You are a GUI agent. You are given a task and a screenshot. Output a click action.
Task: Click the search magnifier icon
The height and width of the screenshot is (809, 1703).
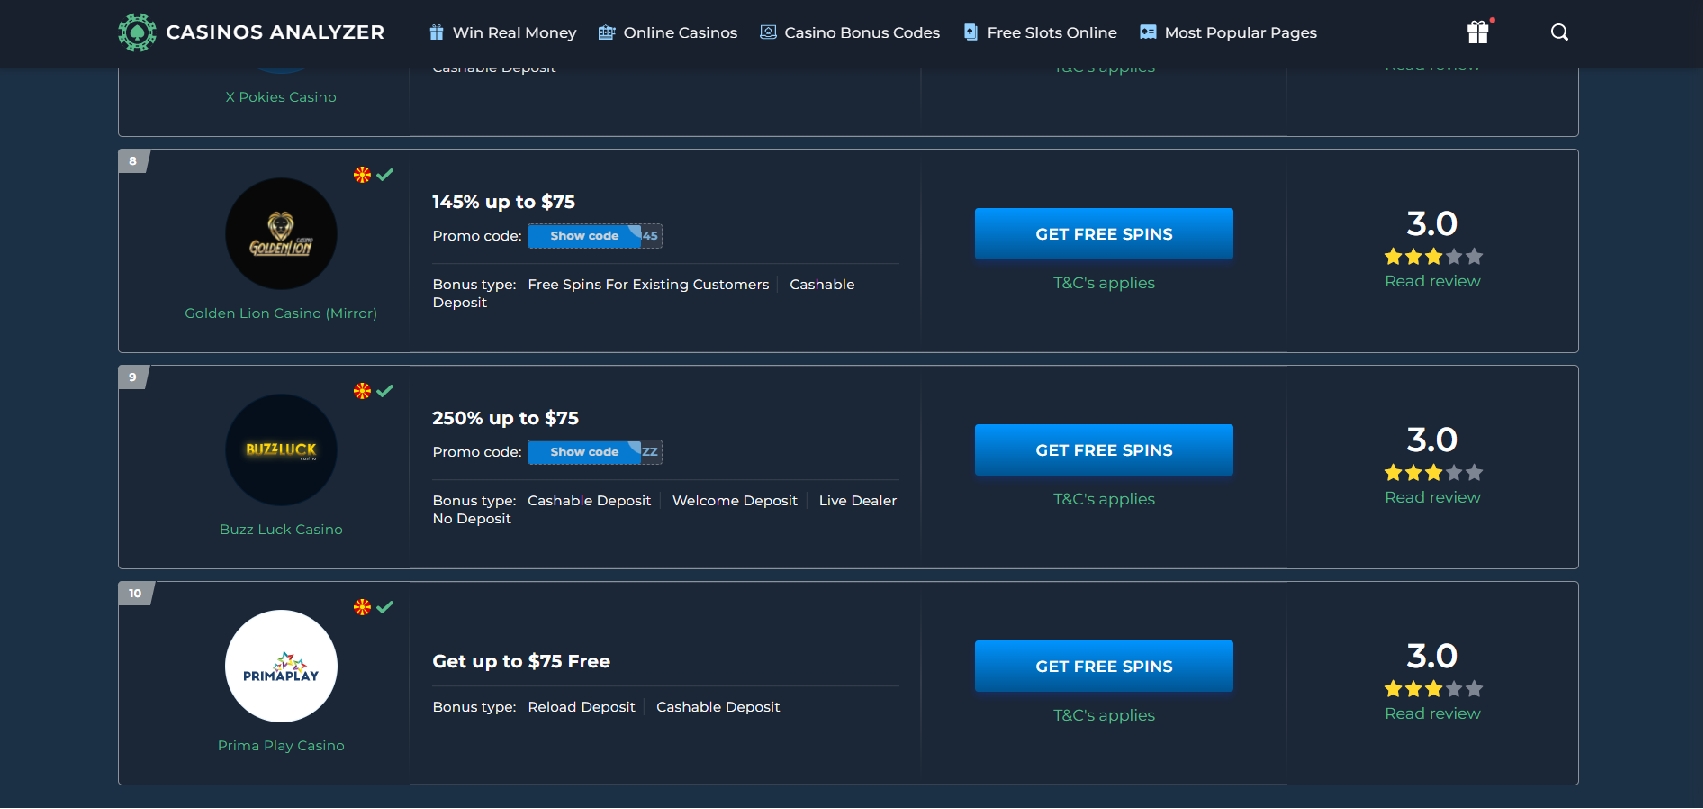pyautogui.click(x=1559, y=32)
